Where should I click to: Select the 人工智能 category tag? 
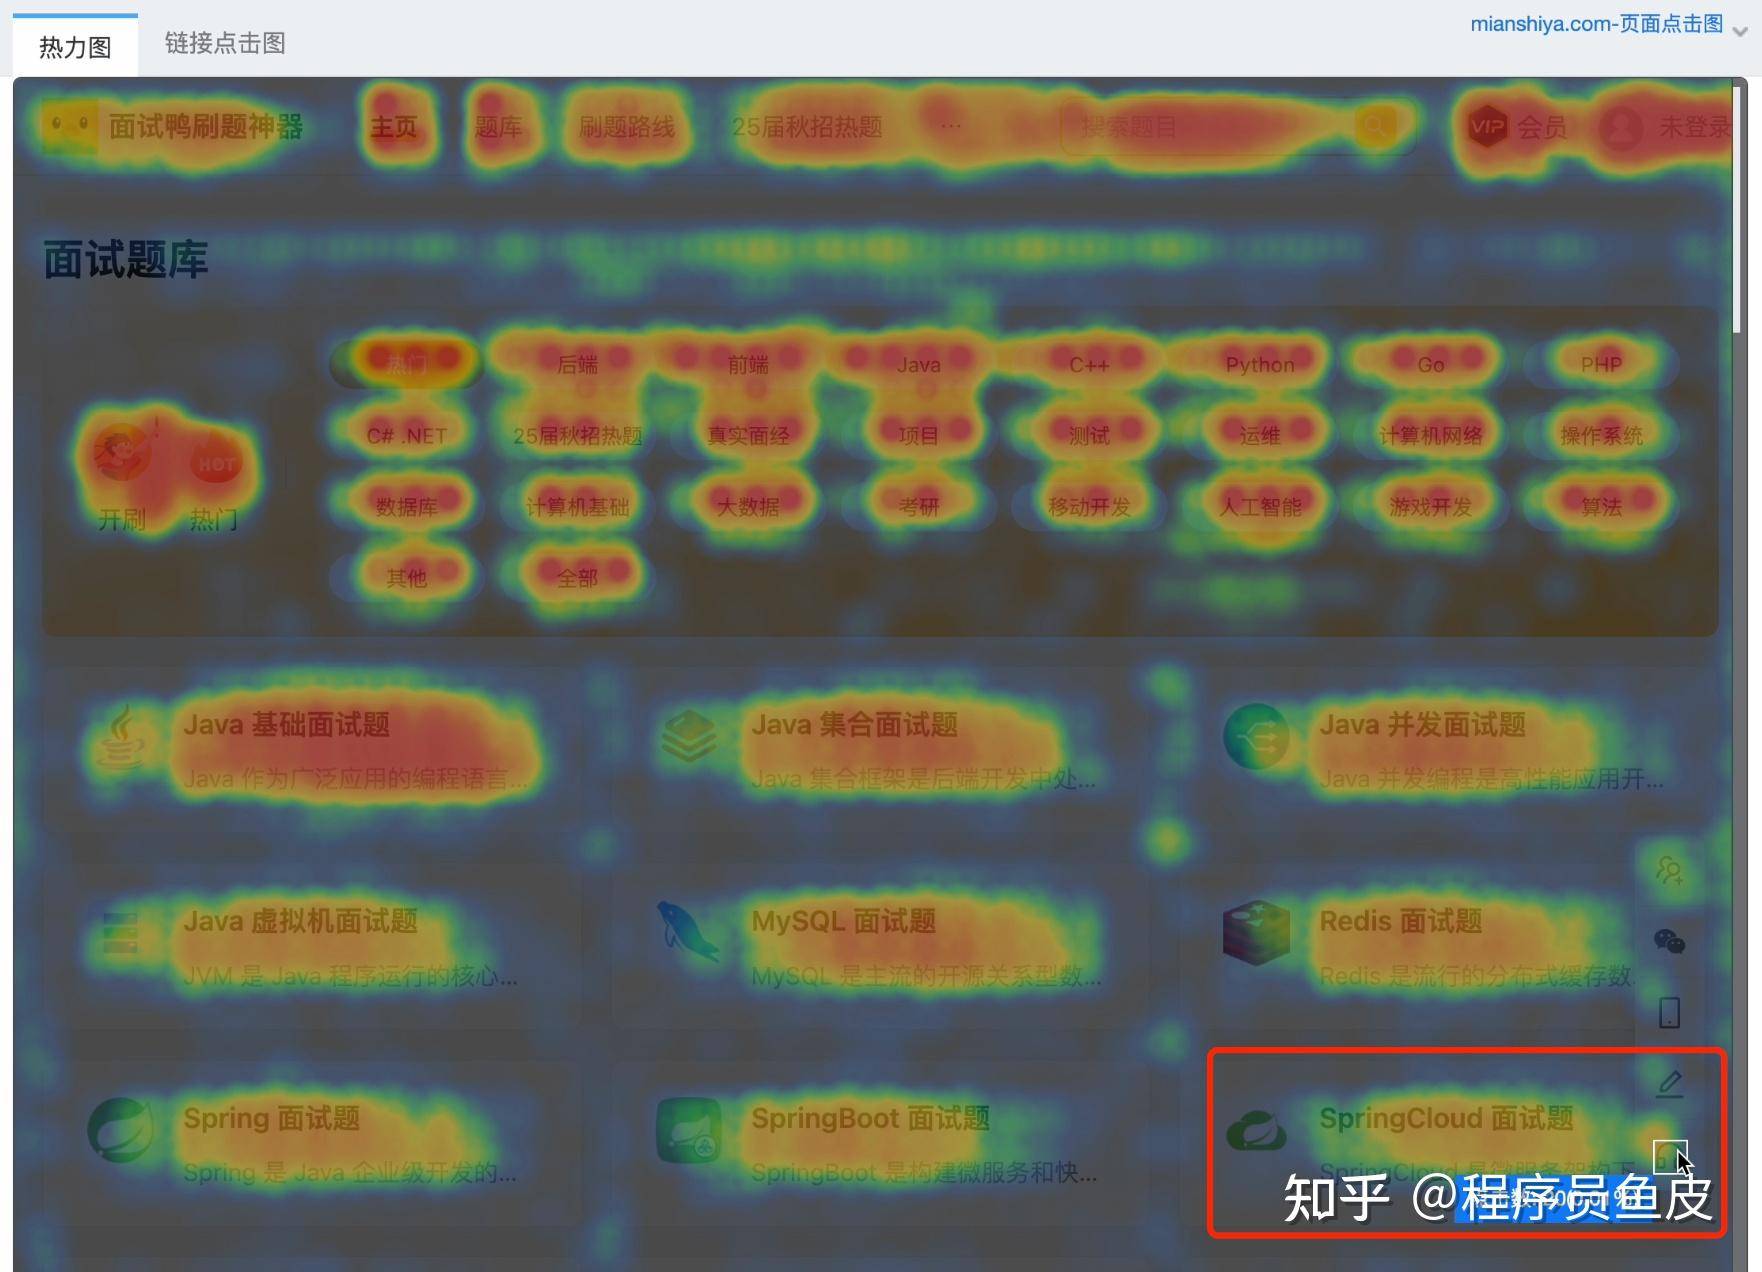tap(1260, 506)
